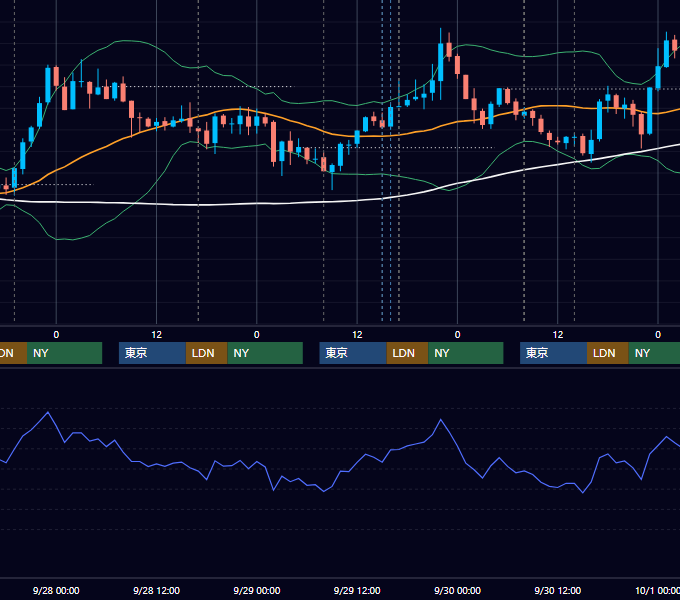The height and width of the screenshot is (600, 680).
Task: Select hour tick "0" above 9/28 00:00
Action: [x=56, y=335]
